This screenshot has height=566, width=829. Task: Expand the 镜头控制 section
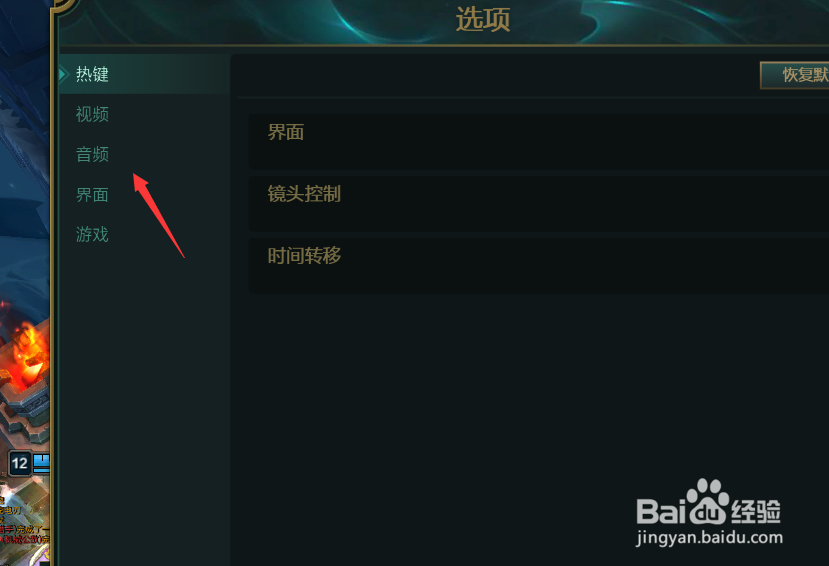(539, 203)
